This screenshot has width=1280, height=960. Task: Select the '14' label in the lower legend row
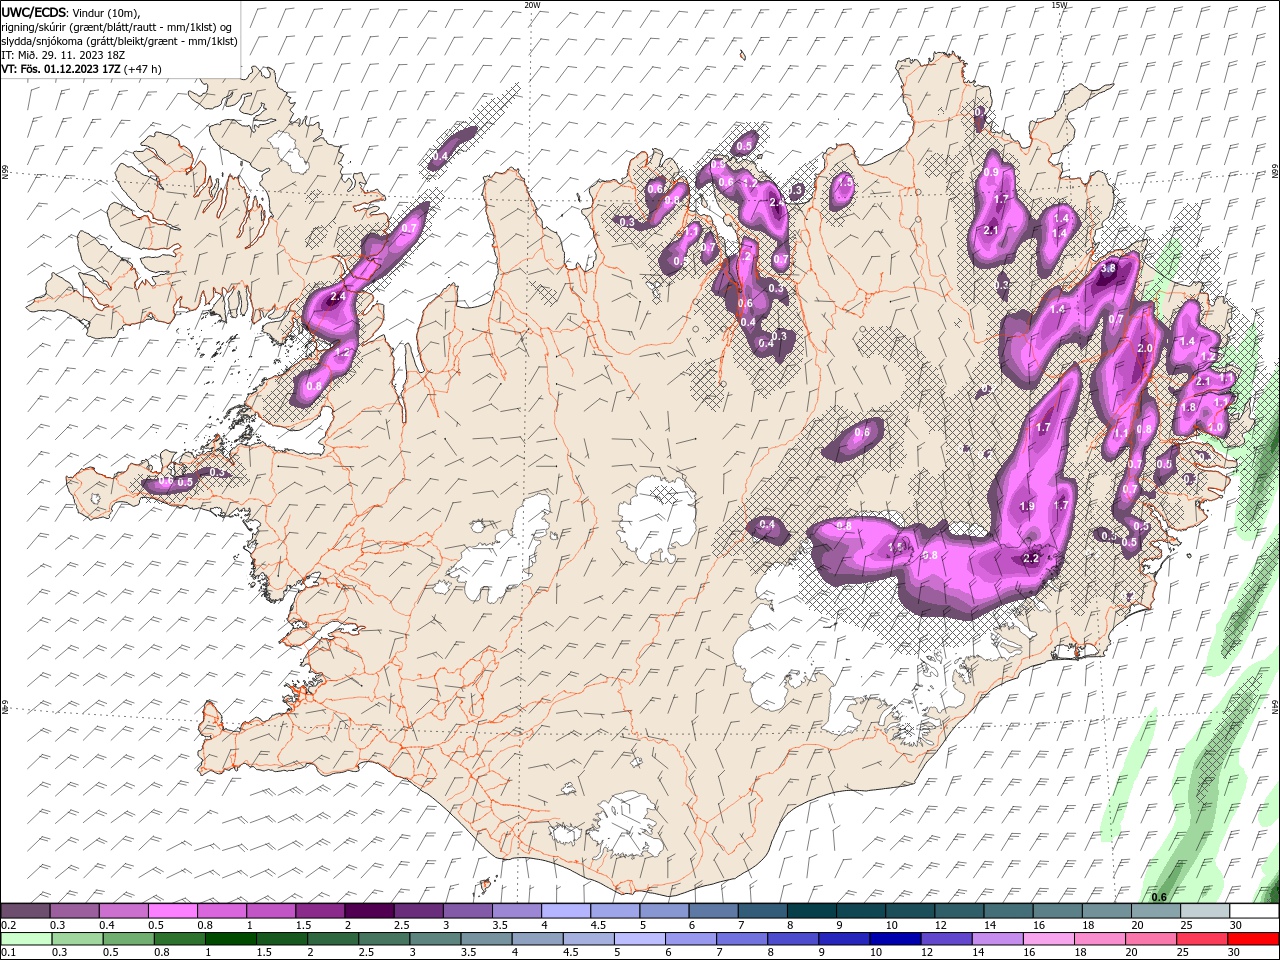978,952
